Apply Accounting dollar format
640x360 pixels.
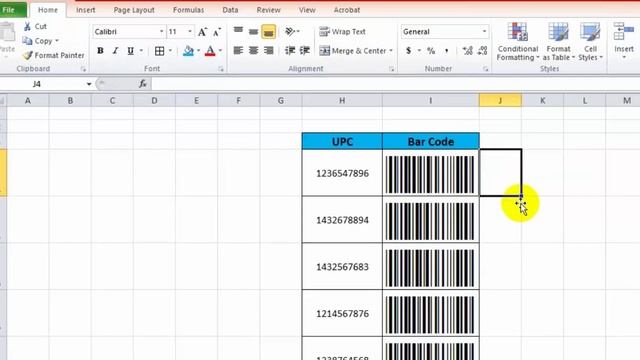(x=409, y=51)
